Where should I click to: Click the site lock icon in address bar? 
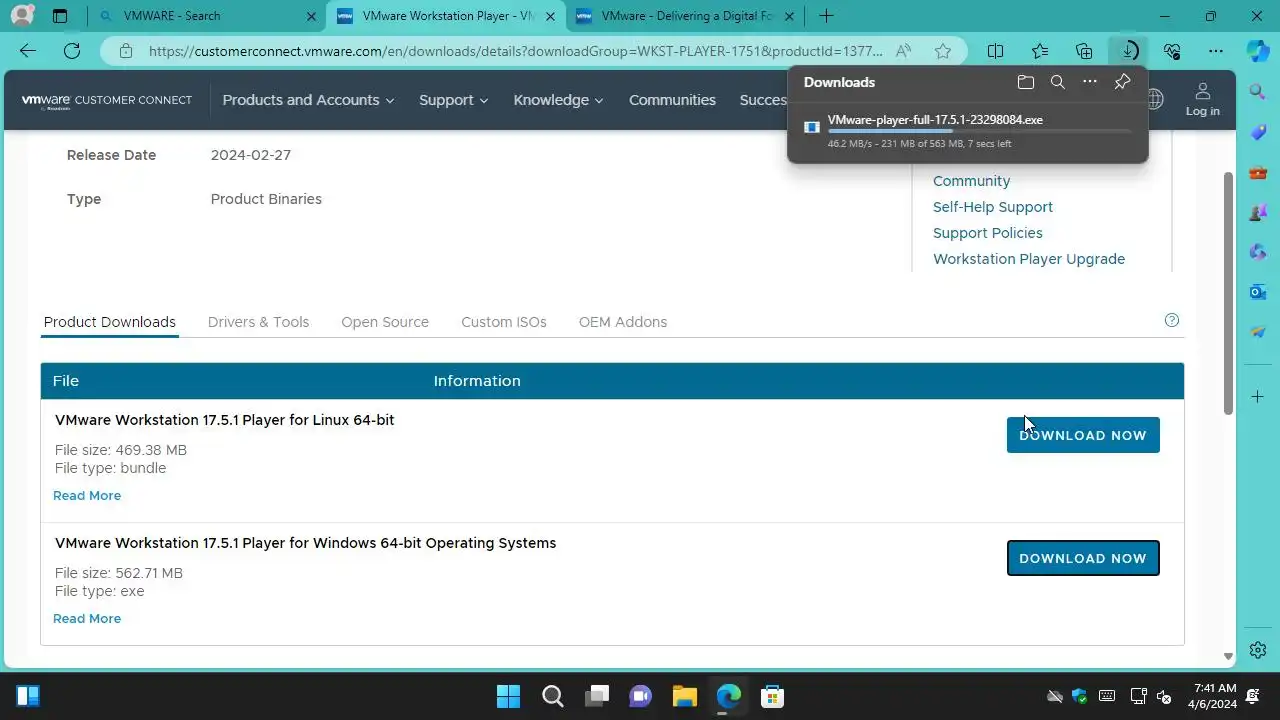(125, 51)
